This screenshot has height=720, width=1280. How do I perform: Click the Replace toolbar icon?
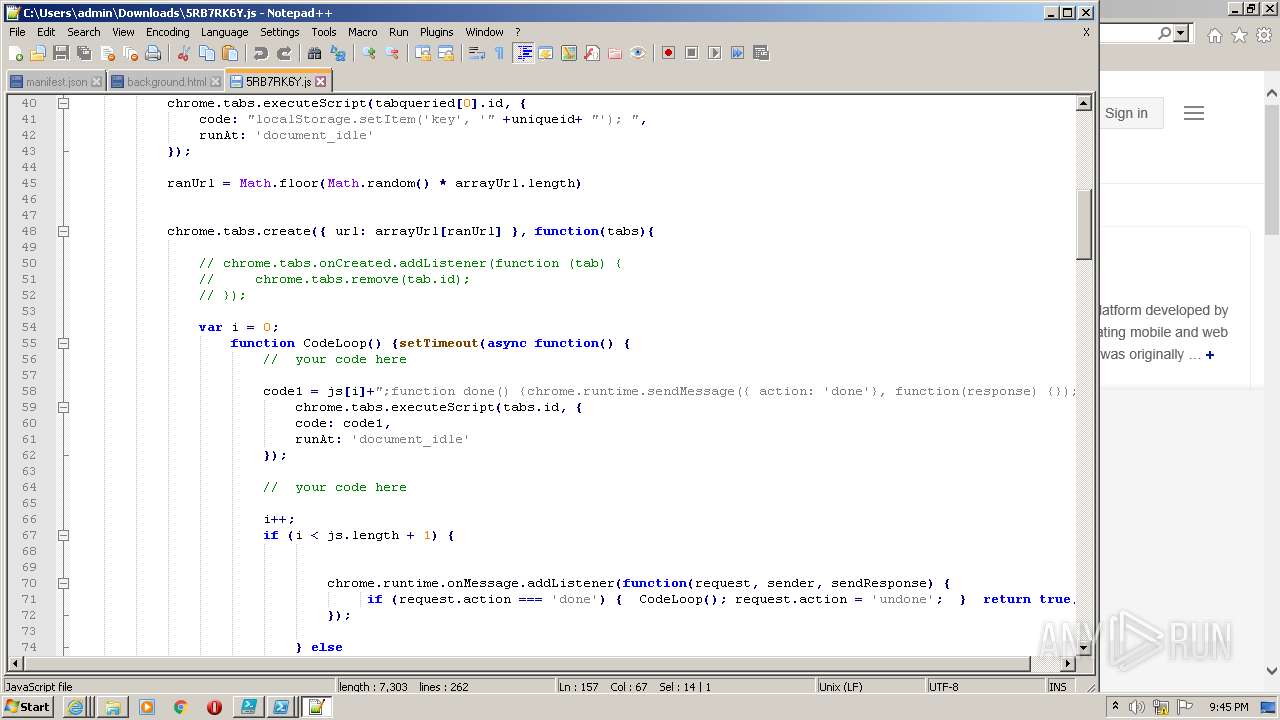pyautogui.click(x=338, y=53)
